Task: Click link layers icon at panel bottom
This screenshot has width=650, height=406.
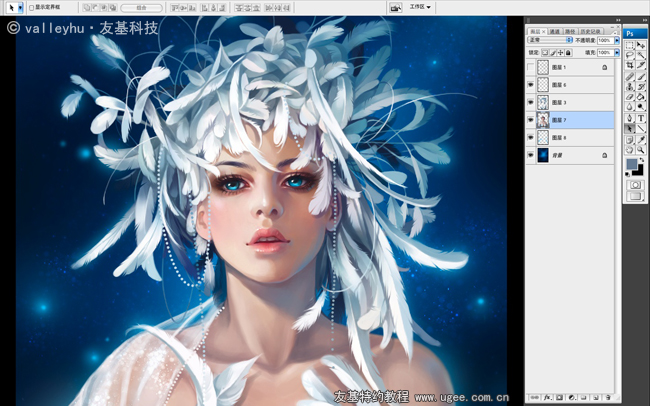Action: coord(535,398)
